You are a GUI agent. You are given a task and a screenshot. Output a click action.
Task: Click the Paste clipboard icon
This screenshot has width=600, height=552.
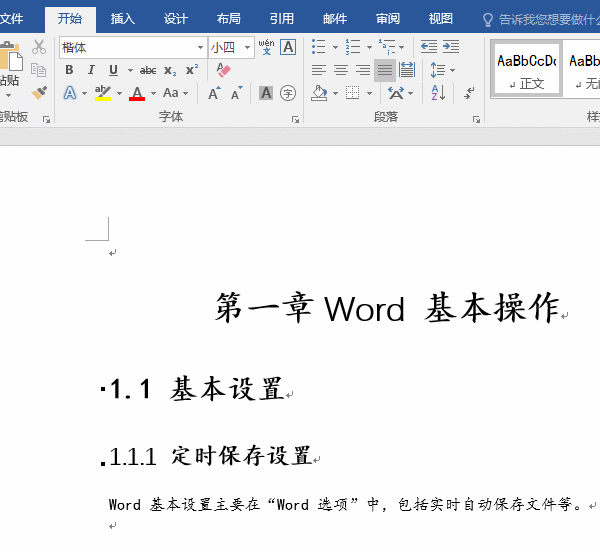[11, 57]
